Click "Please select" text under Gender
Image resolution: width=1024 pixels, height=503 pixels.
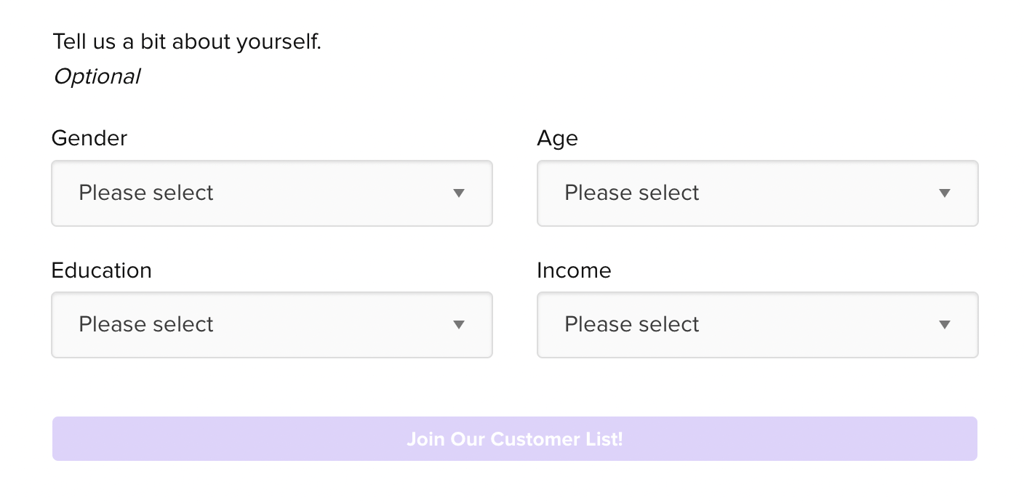146,193
